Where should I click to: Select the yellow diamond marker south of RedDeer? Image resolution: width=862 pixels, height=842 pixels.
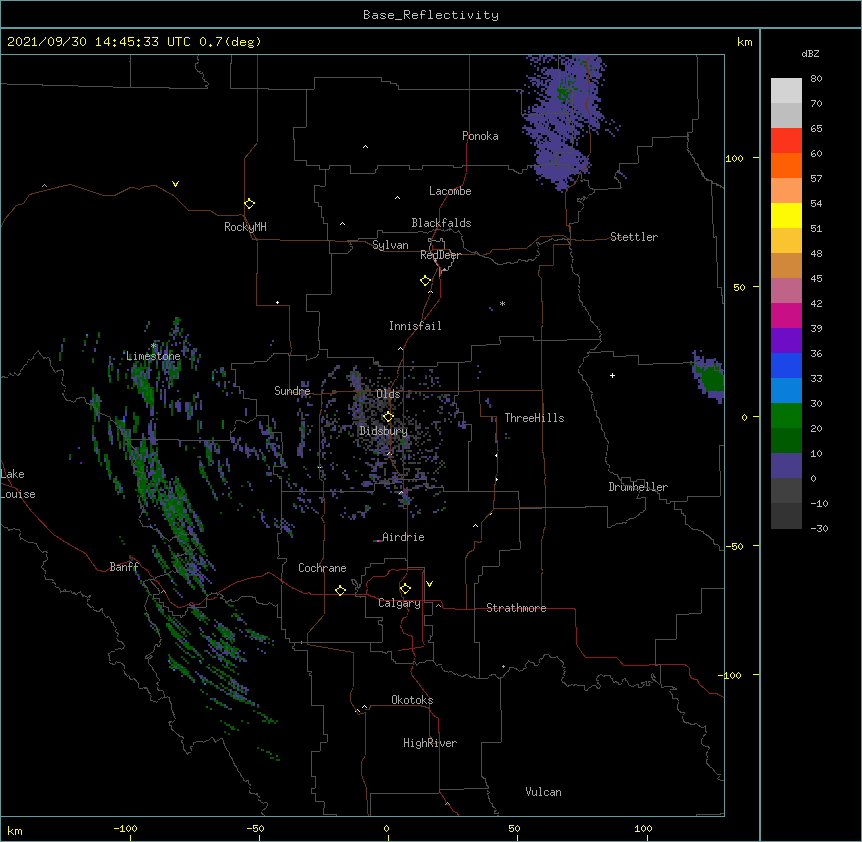point(426,281)
